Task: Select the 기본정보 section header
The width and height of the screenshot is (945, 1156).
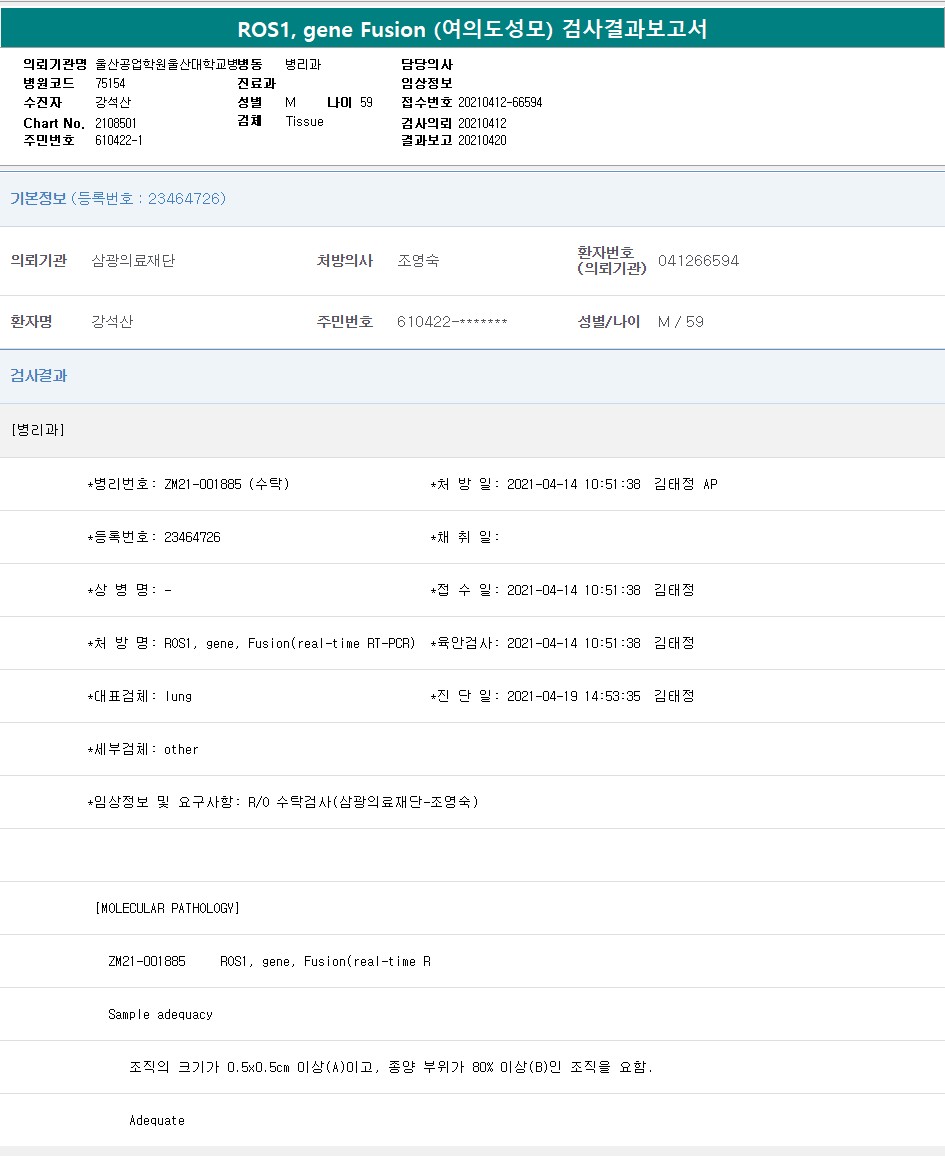Action: (x=118, y=199)
